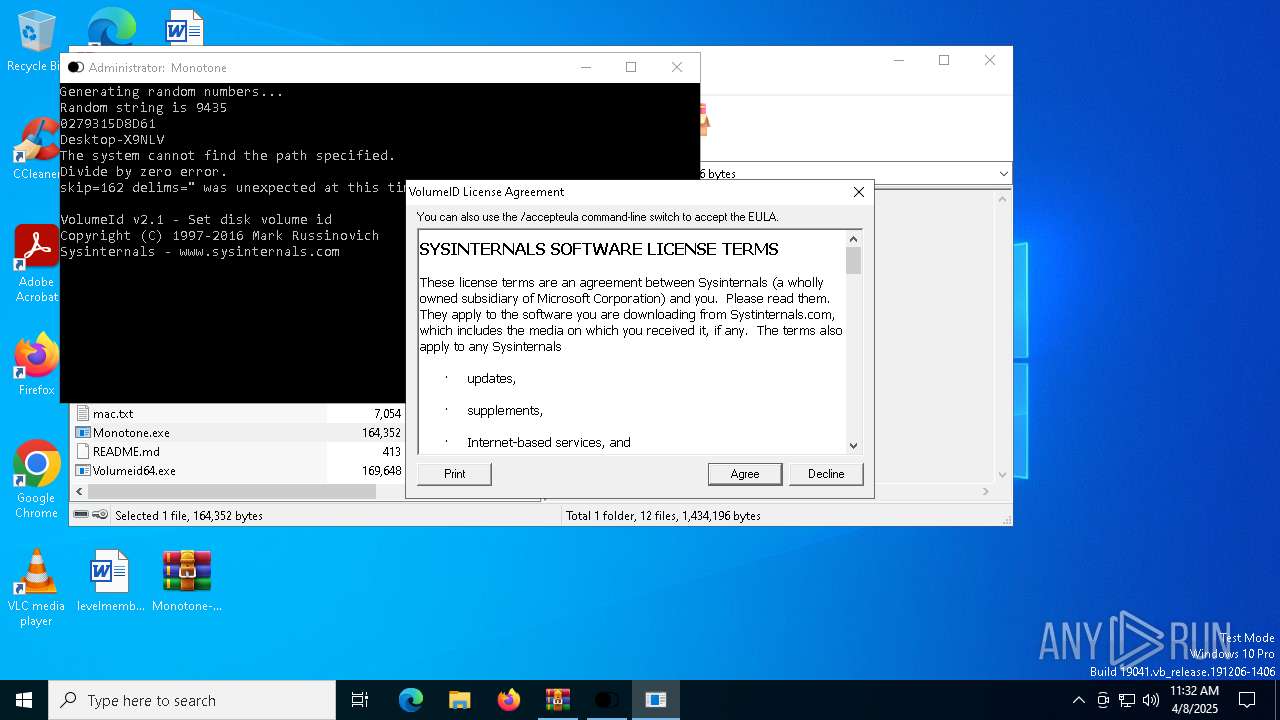The image size is (1280, 720).
Task: Click the mac.txt file name in the archive list
Action: [x=113, y=413]
